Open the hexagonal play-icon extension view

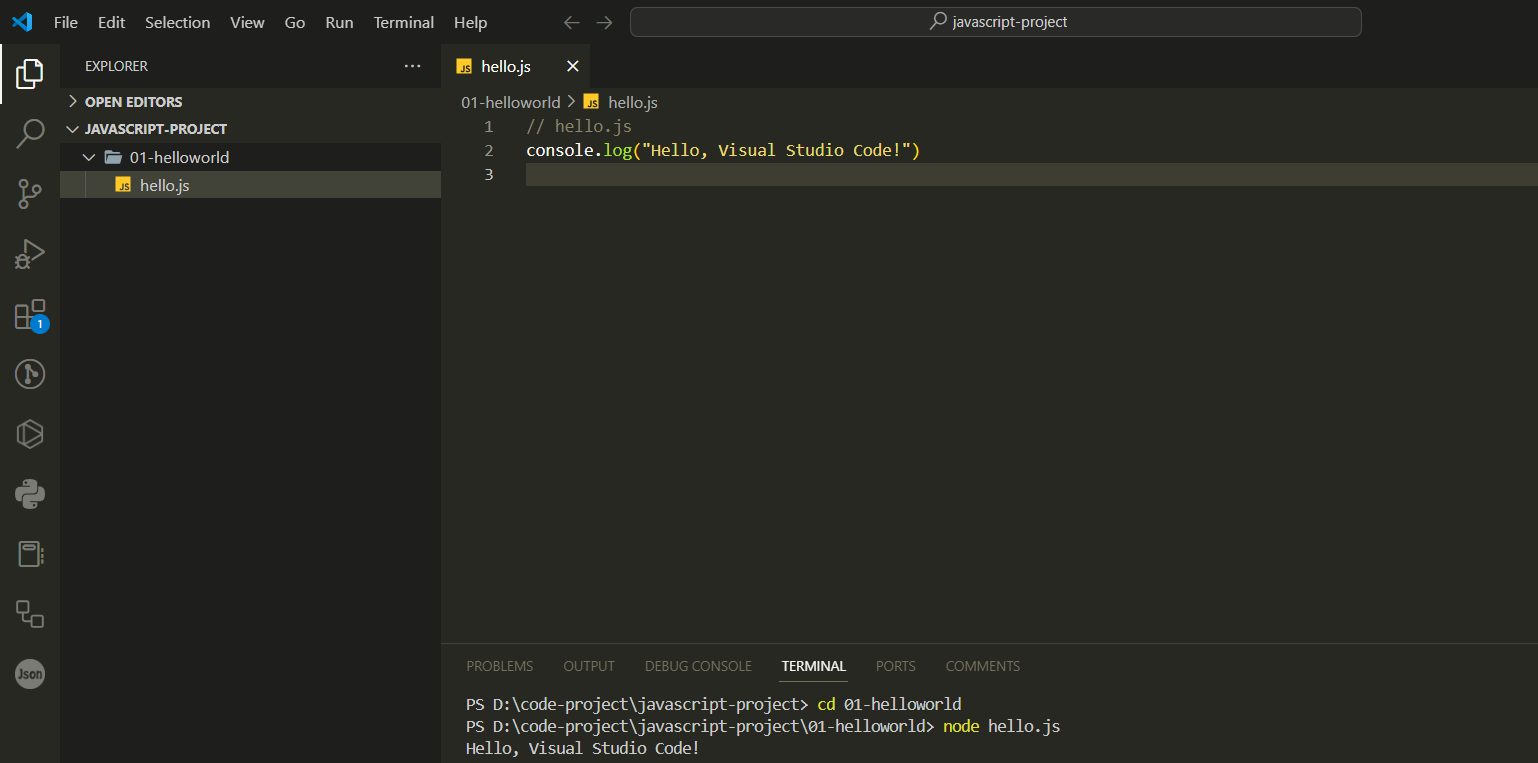30,434
